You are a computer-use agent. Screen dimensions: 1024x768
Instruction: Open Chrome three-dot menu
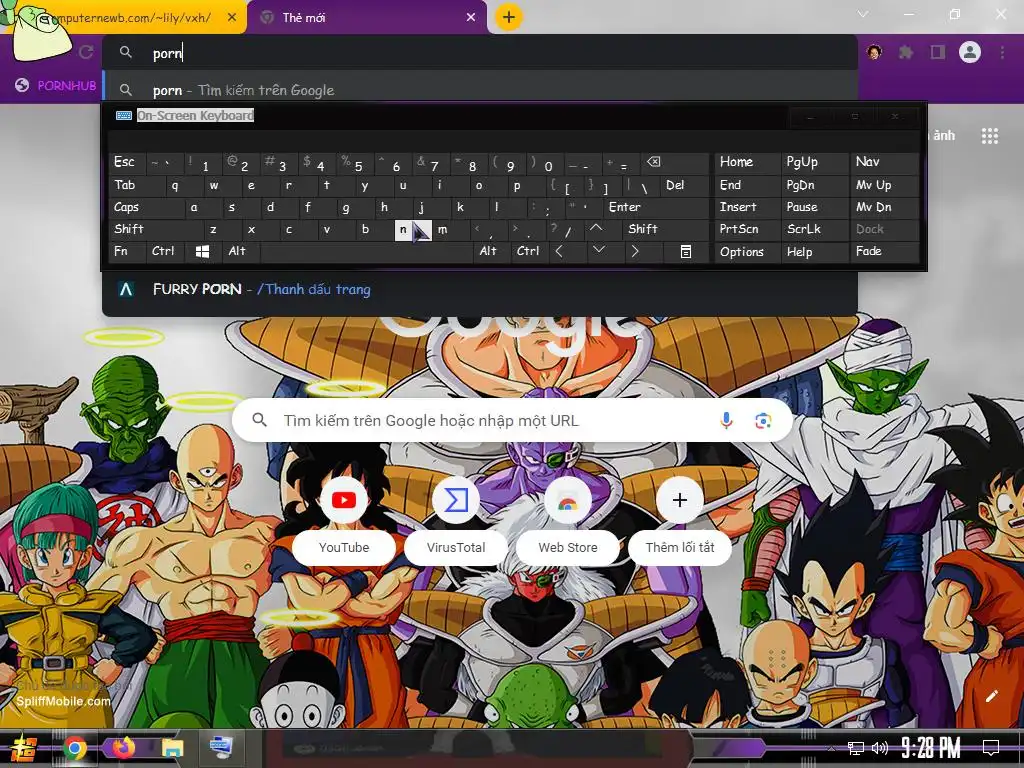(x=1002, y=52)
